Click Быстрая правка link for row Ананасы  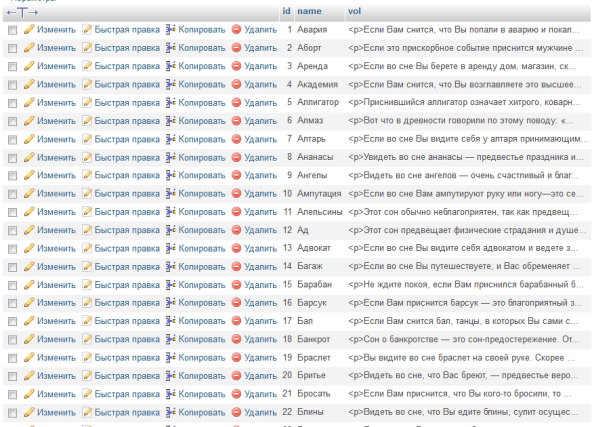127,157
